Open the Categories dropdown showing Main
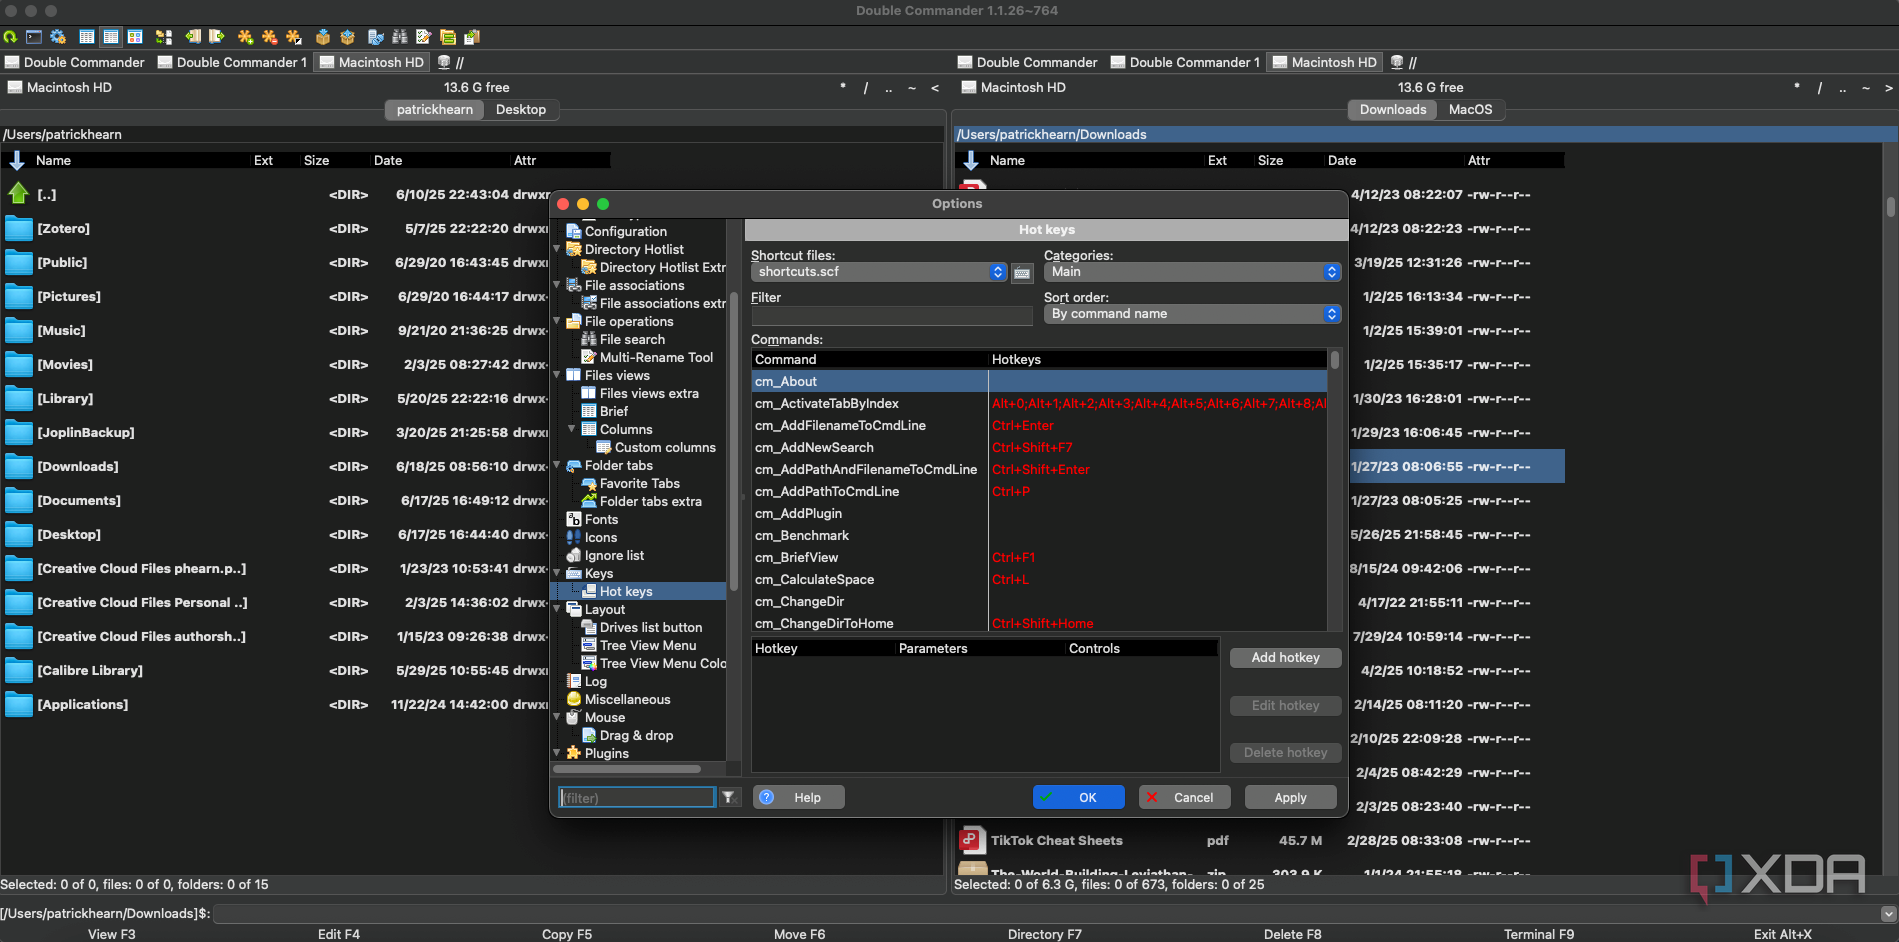1899x942 pixels. pyautogui.click(x=1191, y=272)
